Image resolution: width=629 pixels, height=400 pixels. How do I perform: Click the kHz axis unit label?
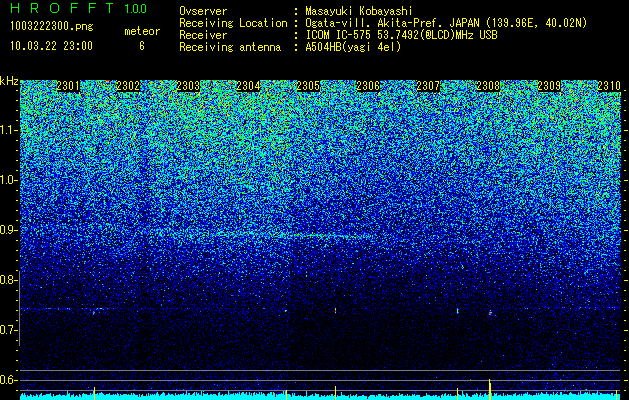[9, 81]
